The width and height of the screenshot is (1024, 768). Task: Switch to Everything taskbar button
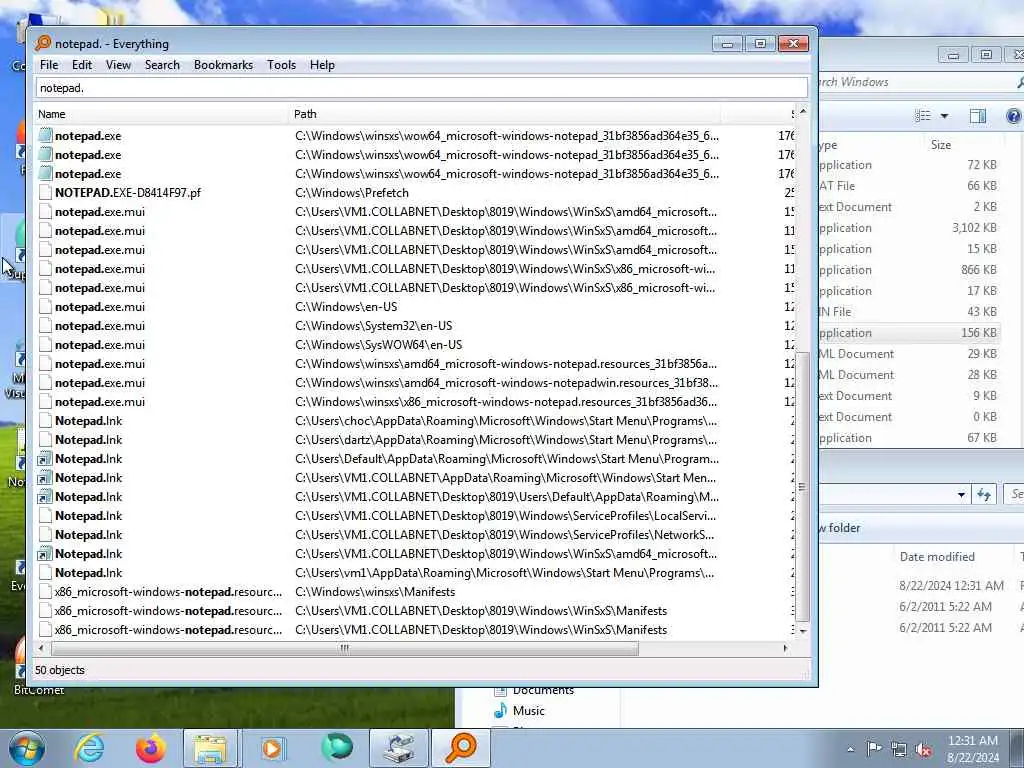(x=461, y=748)
